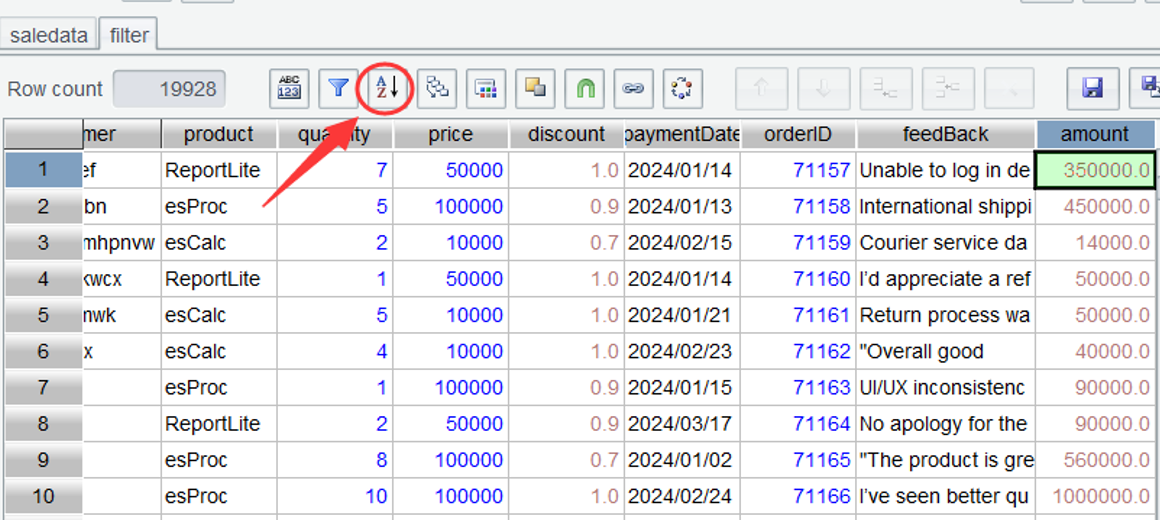1160x520 pixels.
Task: Click the amount column header
Action: pyautogui.click(x=1095, y=134)
